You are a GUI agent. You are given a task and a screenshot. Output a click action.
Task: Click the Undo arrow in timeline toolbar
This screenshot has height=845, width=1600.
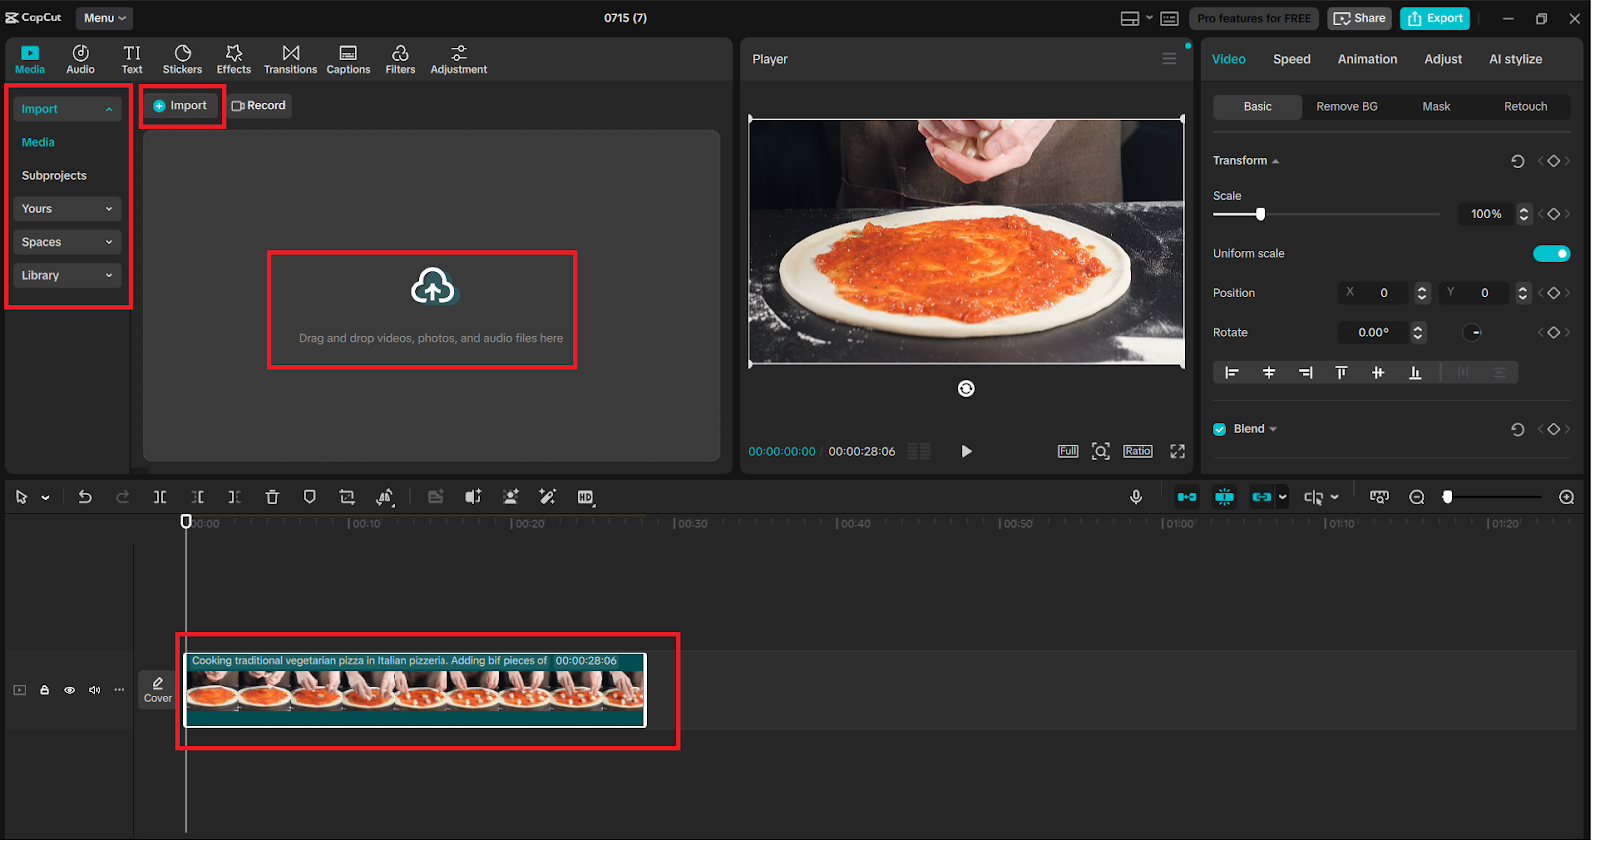point(85,497)
